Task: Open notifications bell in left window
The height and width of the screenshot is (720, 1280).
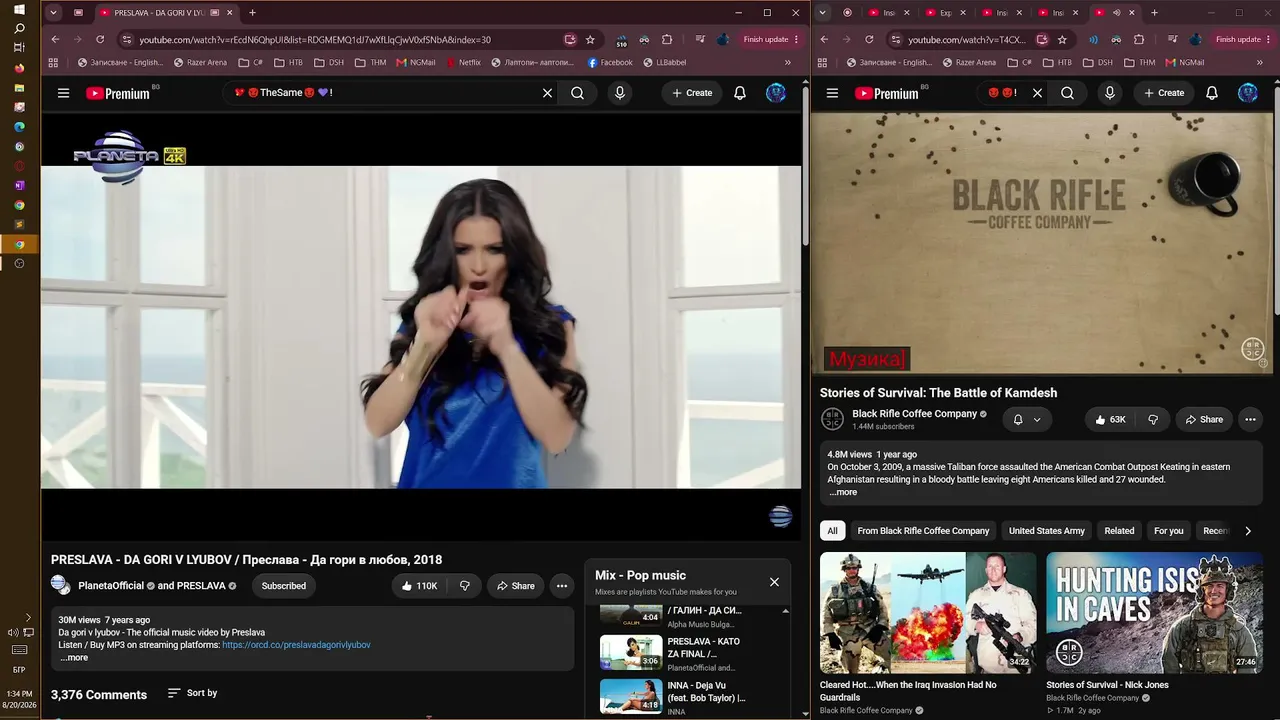Action: click(x=740, y=93)
